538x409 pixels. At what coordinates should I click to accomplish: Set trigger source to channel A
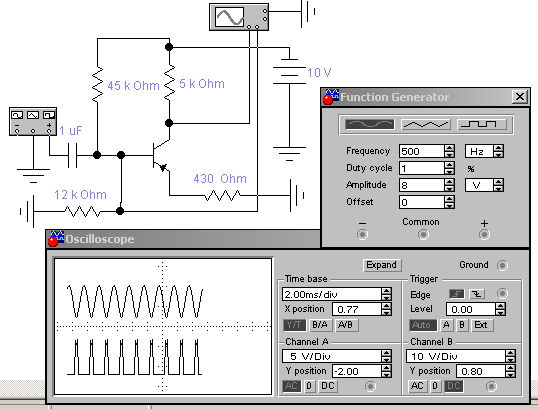click(446, 325)
